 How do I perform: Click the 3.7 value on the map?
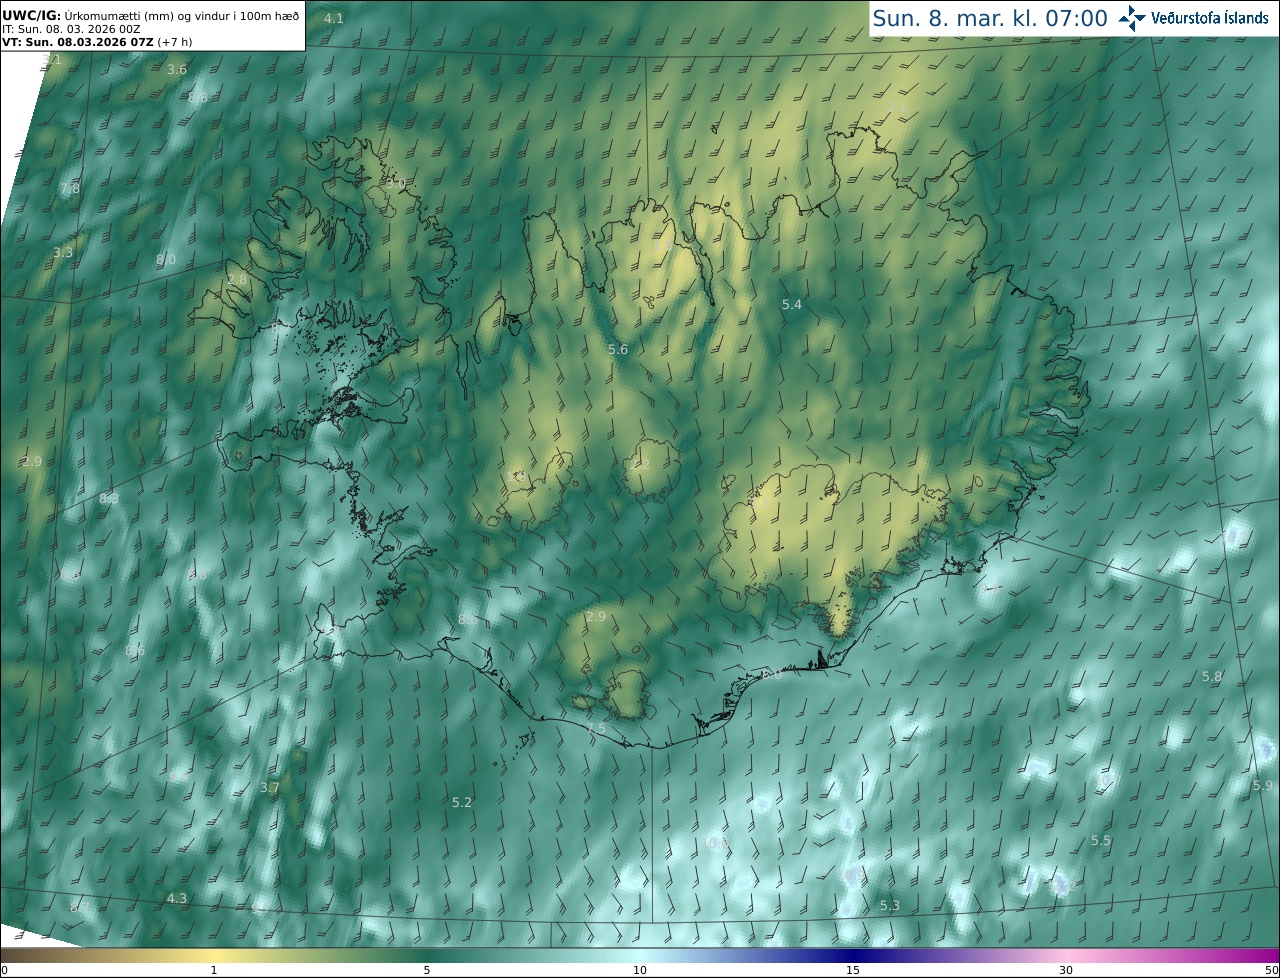(270, 787)
